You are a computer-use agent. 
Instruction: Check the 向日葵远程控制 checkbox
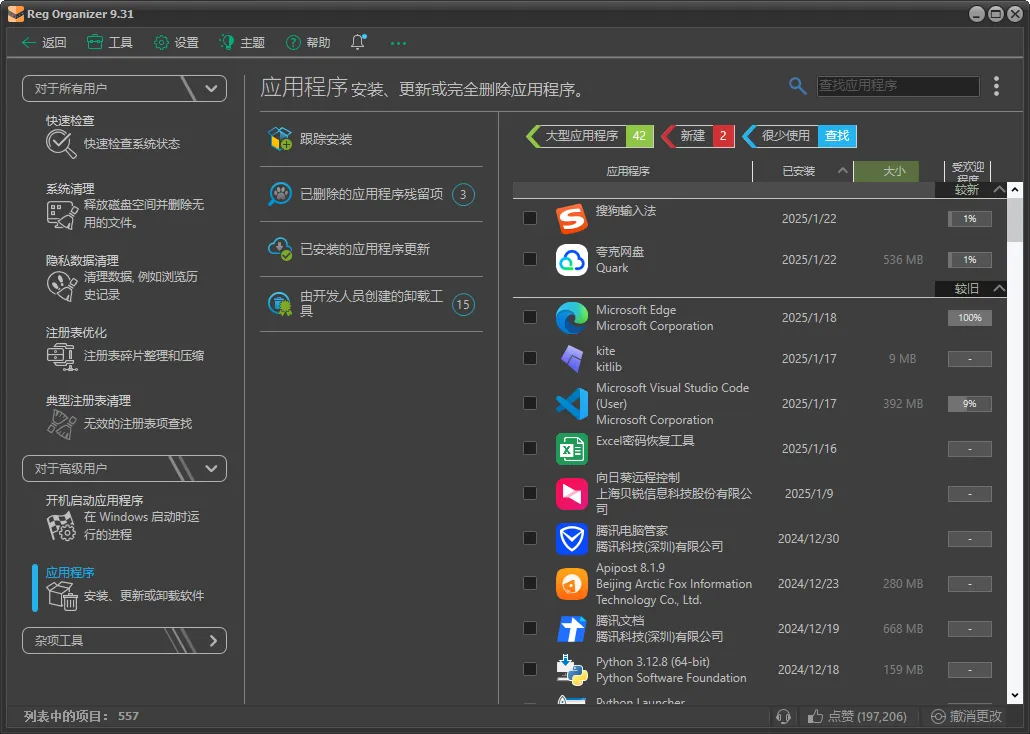[x=529, y=493]
